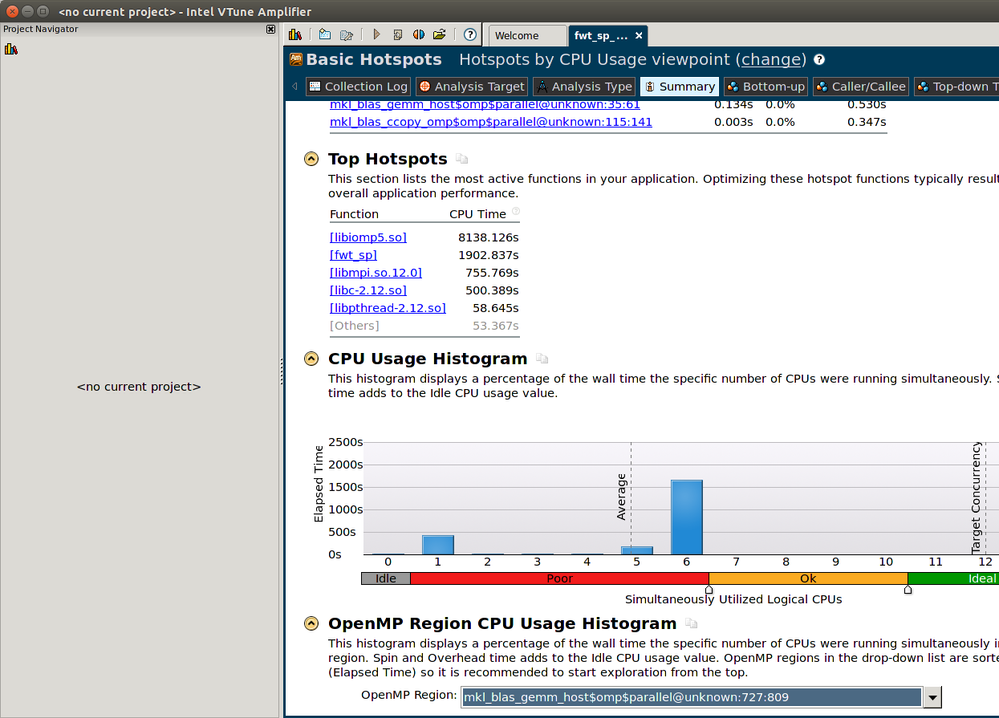Click the viewpoint 'change' link
This screenshot has width=999, height=718.
771,59
